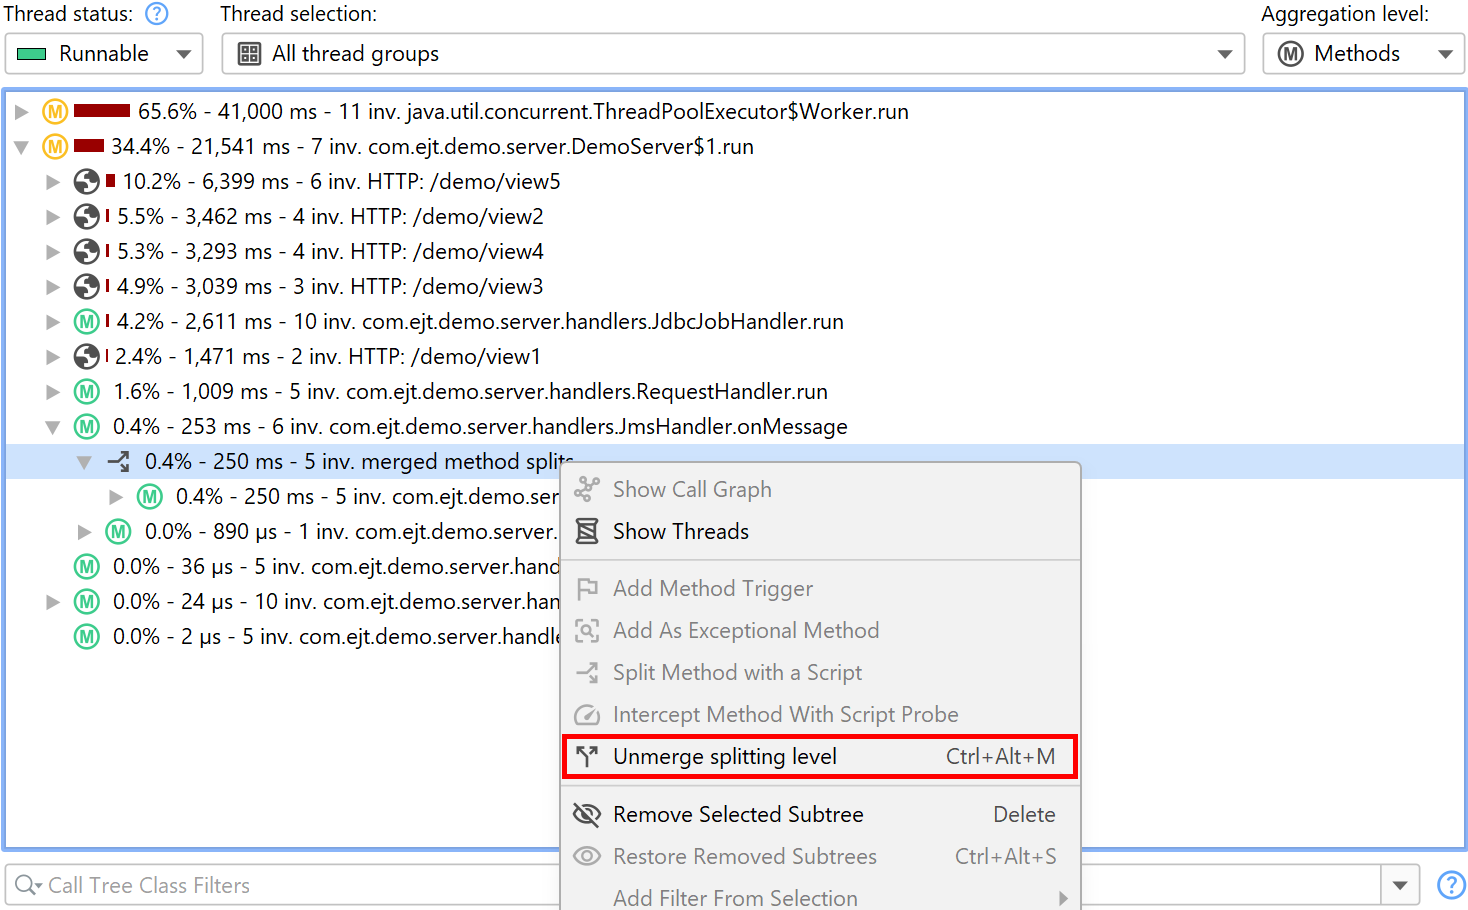Click the globe icon for /demo/view5
Viewport: 1468px width, 910px height.
[x=87, y=182]
